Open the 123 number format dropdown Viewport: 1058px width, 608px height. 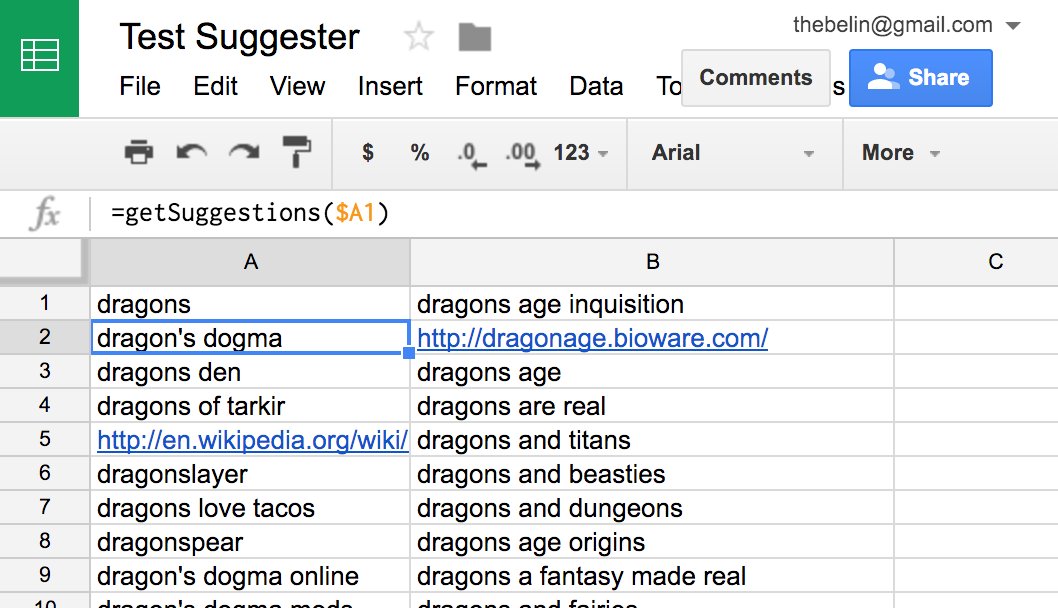580,153
